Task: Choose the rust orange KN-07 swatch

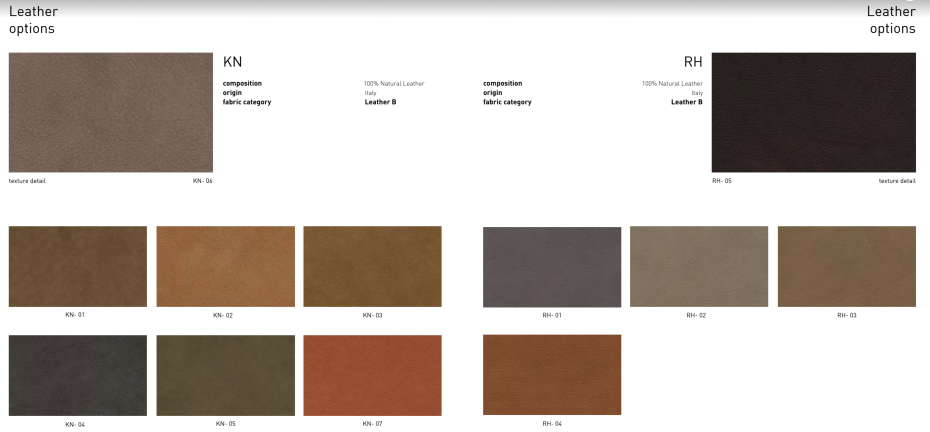Action: (x=372, y=375)
